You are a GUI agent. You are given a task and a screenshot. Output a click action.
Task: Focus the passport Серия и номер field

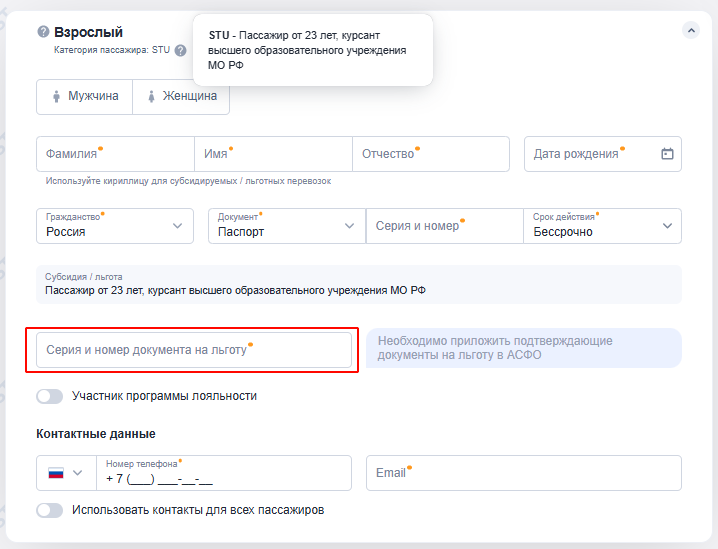pyautogui.click(x=444, y=226)
